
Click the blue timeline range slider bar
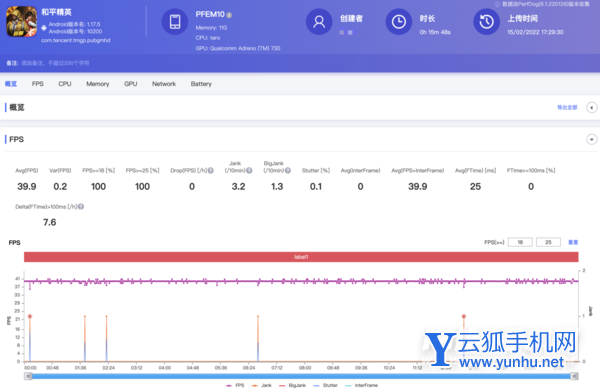301,376
